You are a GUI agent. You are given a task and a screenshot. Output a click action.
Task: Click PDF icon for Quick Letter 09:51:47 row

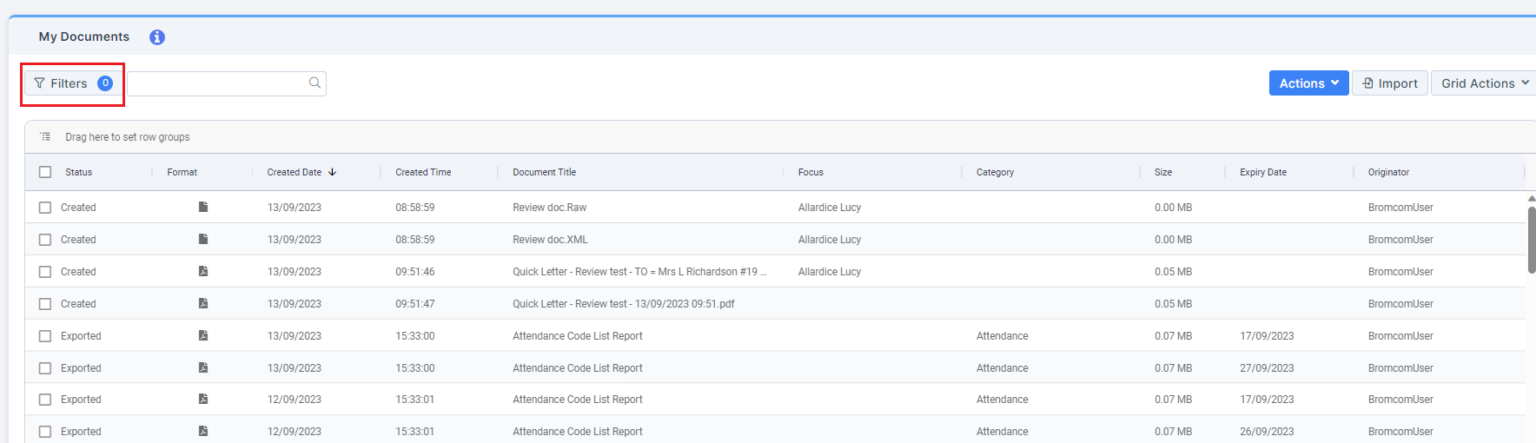(203, 303)
